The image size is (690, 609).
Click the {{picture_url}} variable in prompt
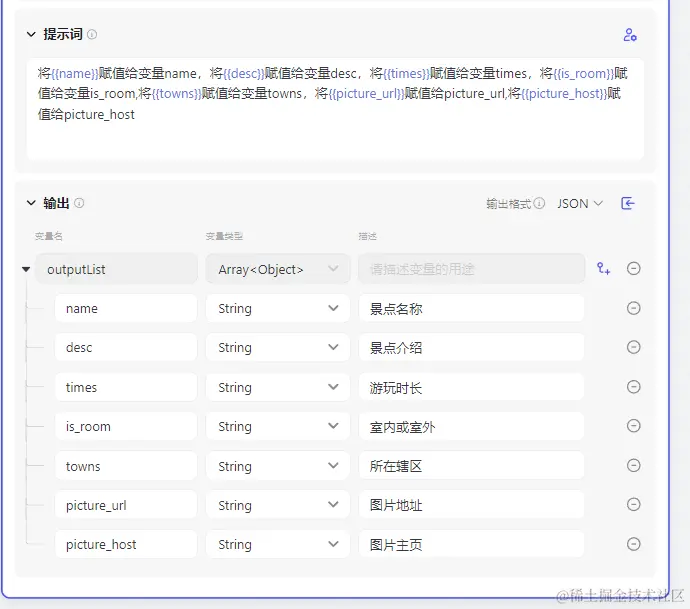(x=366, y=93)
